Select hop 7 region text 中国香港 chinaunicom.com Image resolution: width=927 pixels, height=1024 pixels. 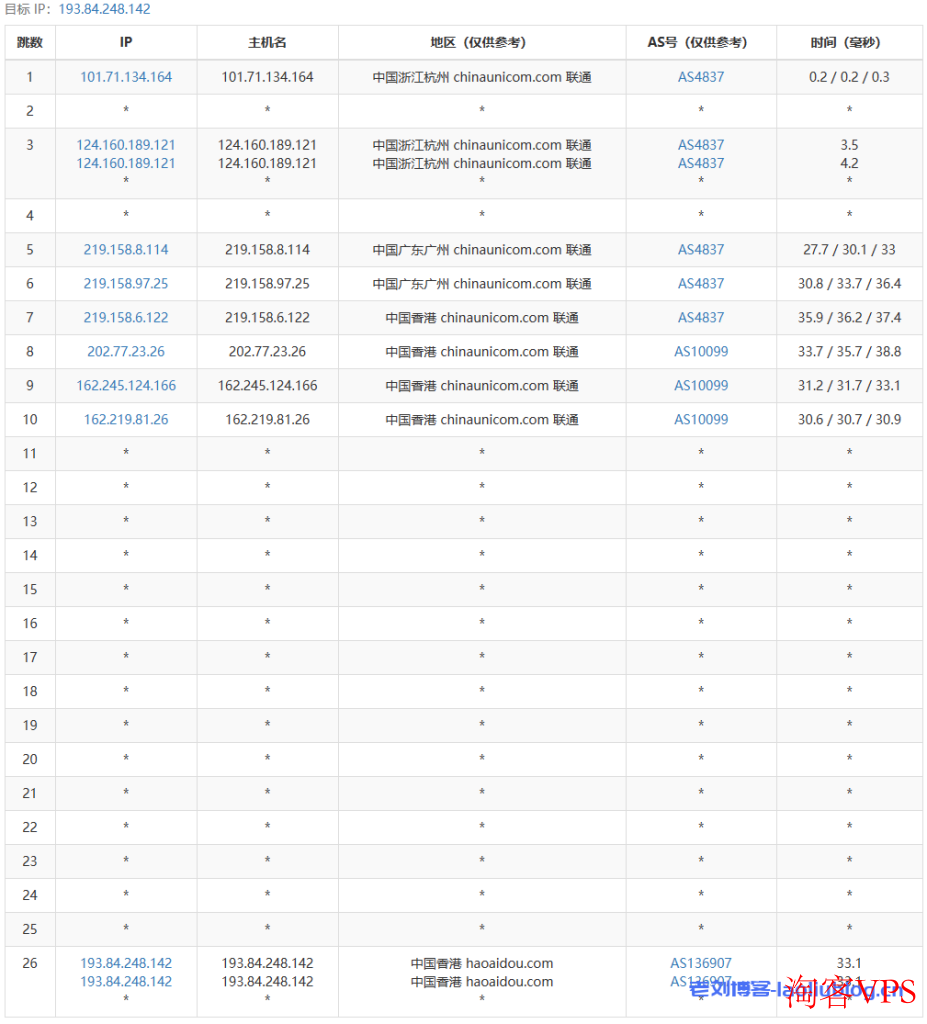[x=467, y=317]
